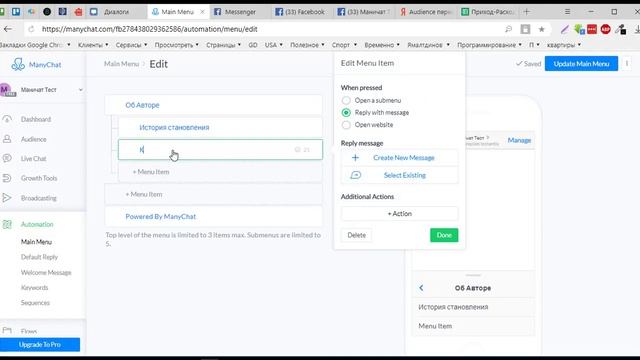This screenshot has width=640, height=360.
Task: Bookmark the page with the star icon
Action: pos(542,29)
